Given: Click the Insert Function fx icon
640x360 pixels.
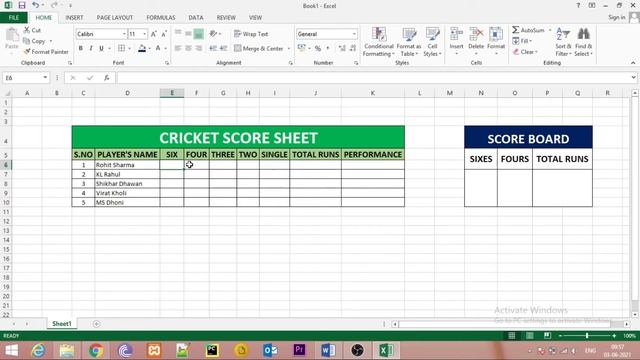Looking at the screenshot, I should pos(107,78).
